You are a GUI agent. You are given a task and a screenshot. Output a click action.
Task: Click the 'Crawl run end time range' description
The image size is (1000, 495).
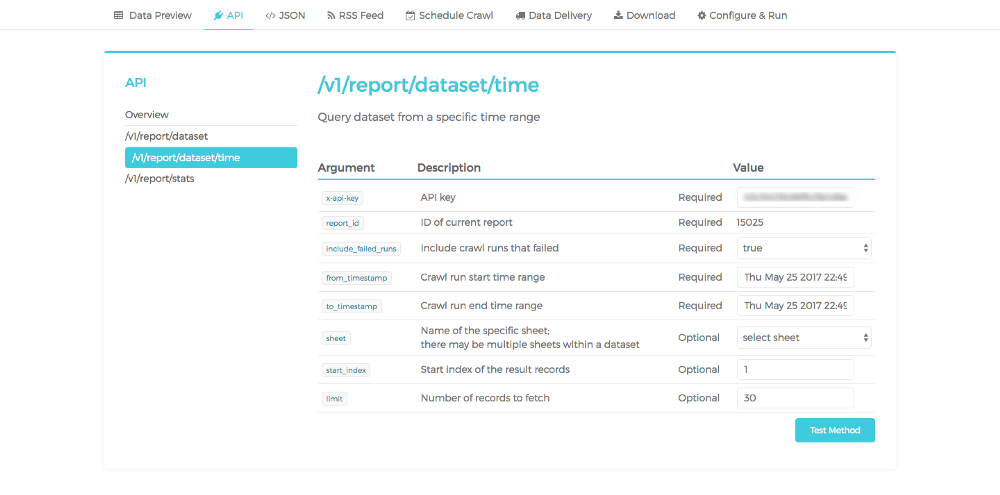coord(482,306)
